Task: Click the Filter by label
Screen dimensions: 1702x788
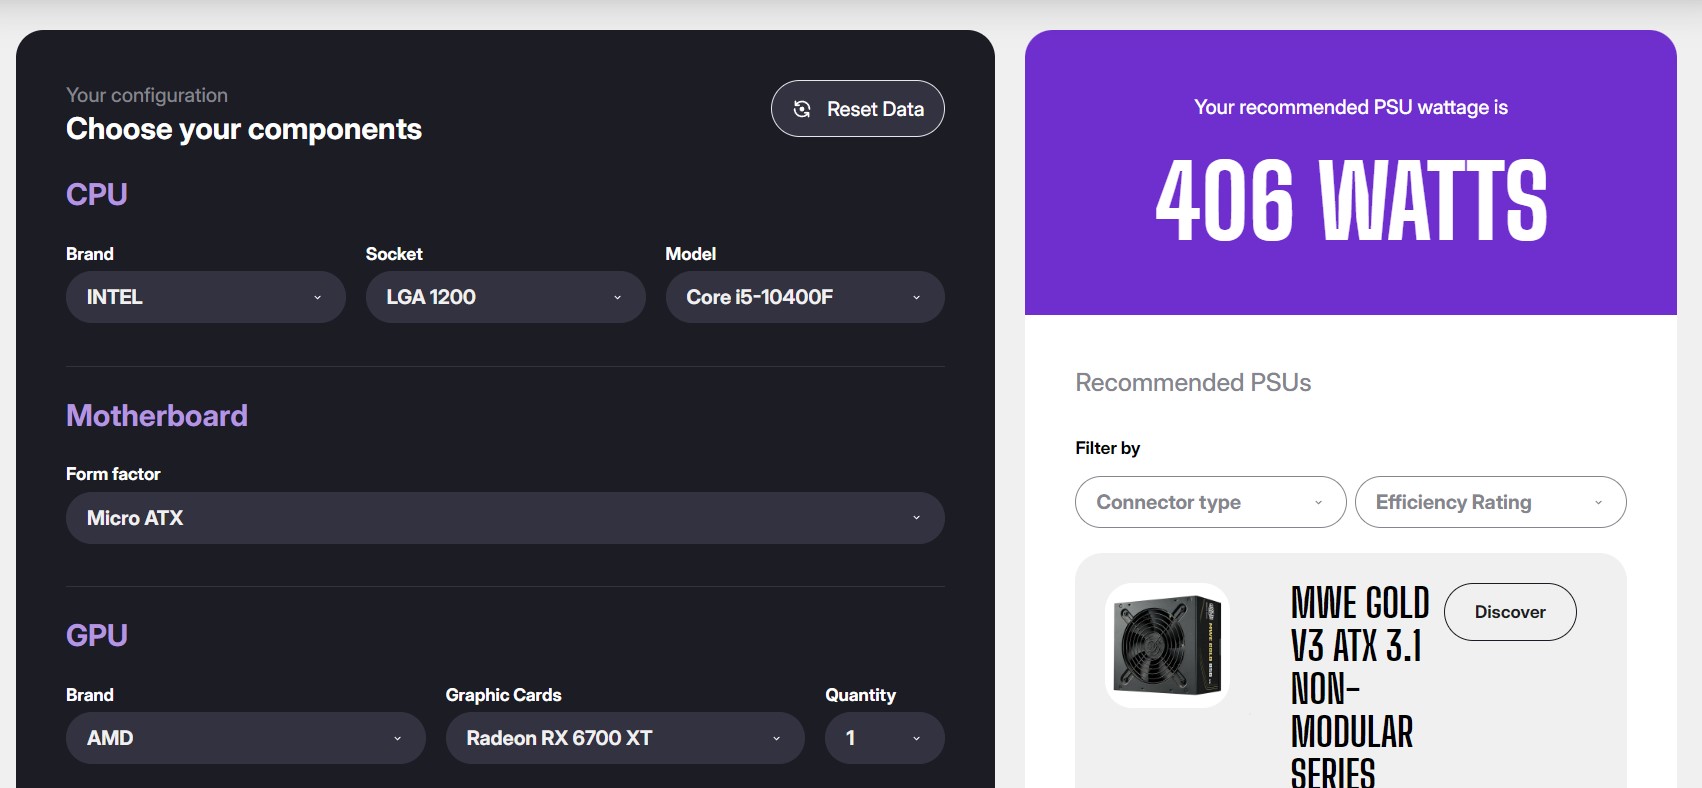Action: [x=1108, y=448]
